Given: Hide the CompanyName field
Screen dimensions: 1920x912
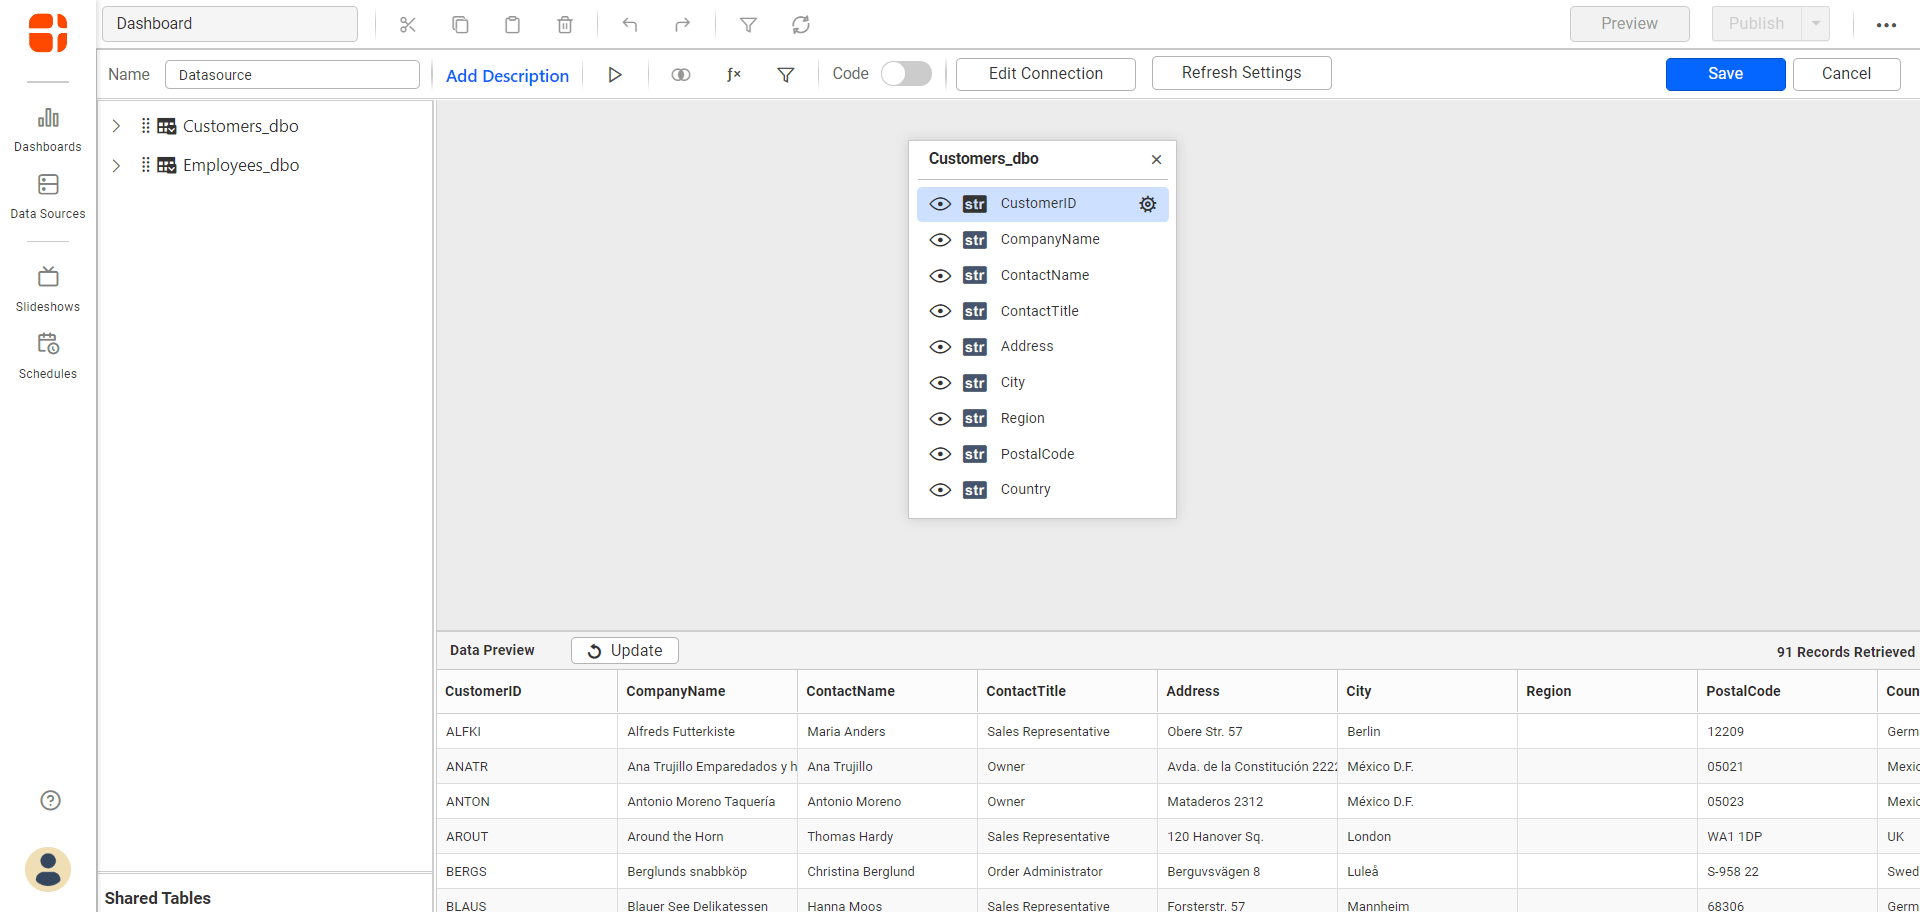Looking at the screenshot, I should [940, 240].
